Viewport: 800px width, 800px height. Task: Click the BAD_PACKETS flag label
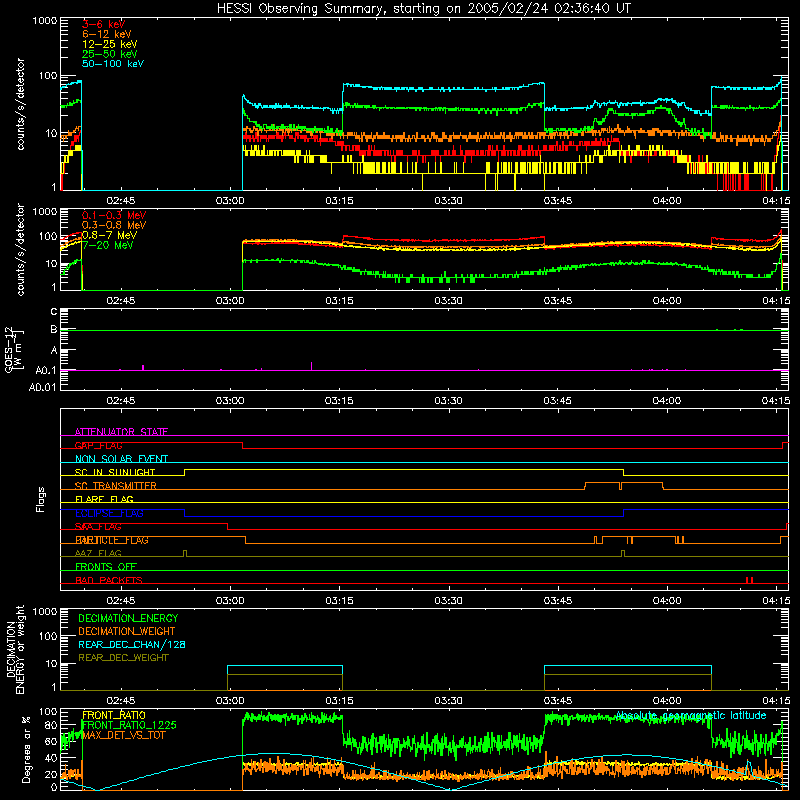(x=109, y=580)
